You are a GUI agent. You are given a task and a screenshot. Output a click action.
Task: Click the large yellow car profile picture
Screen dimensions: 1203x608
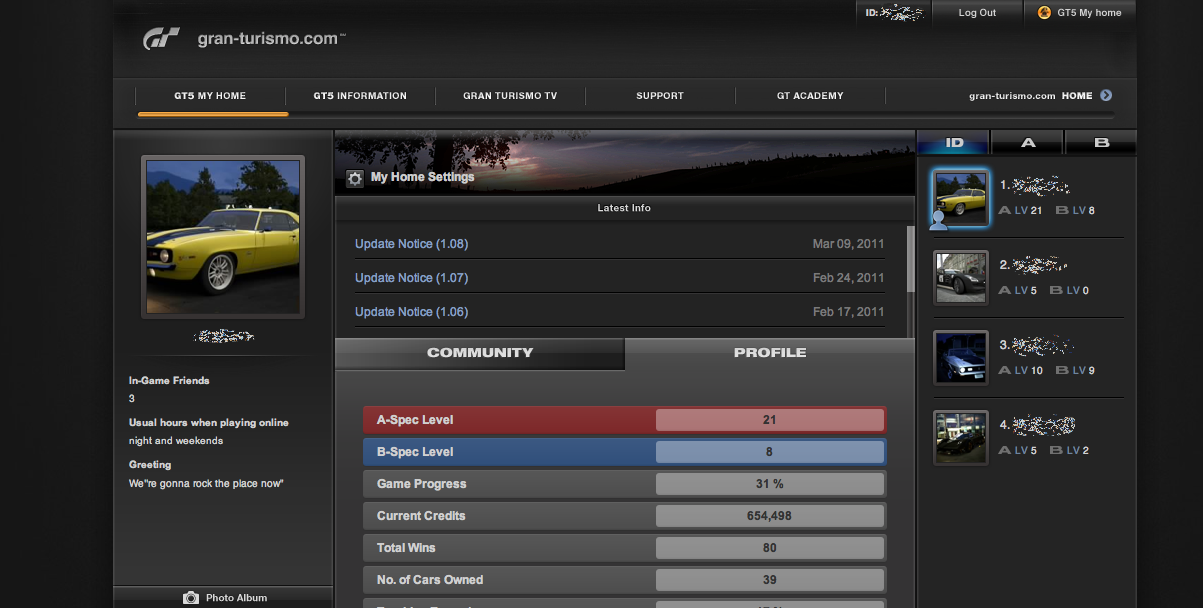223,237
